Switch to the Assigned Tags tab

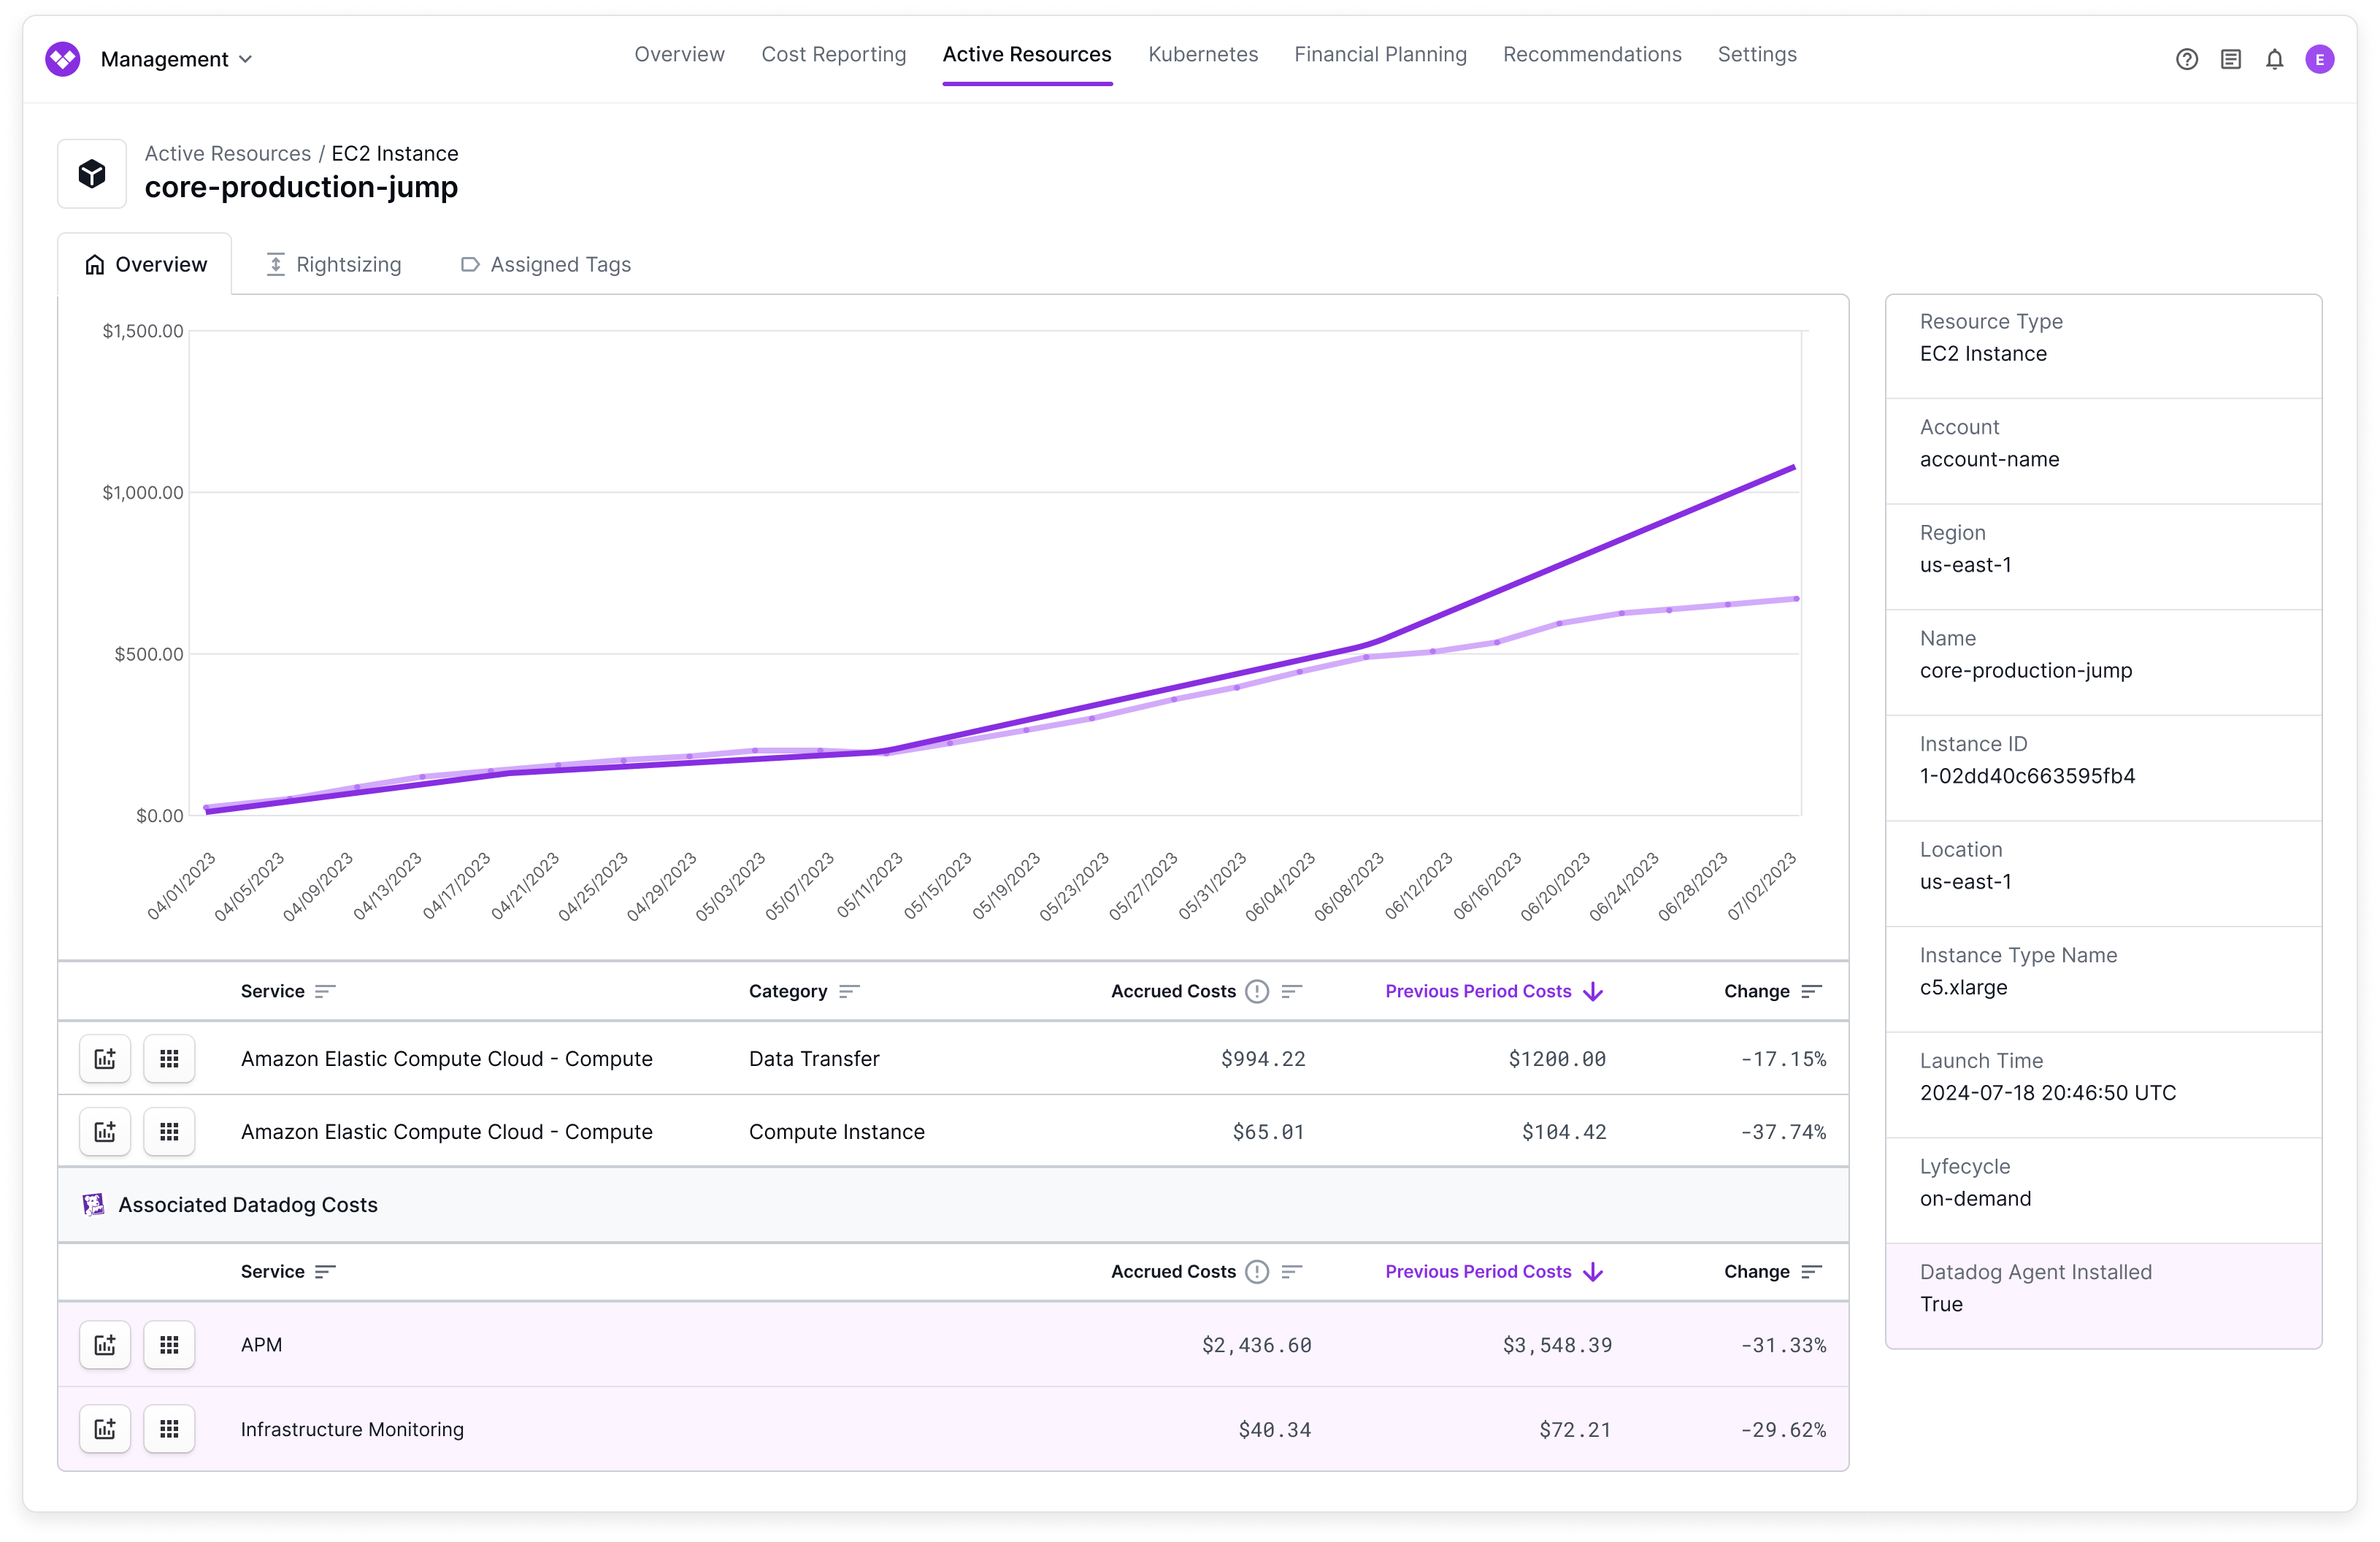[545, 264]
